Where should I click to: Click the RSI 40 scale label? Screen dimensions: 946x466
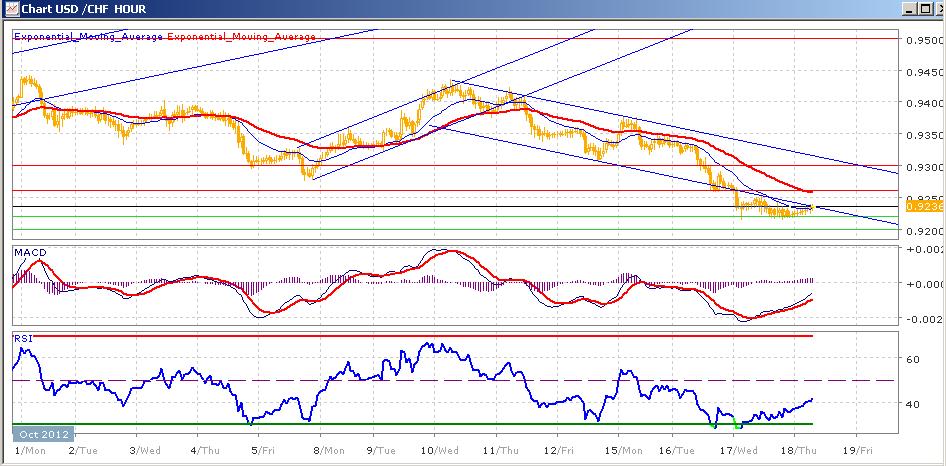[x=913, y=404]
